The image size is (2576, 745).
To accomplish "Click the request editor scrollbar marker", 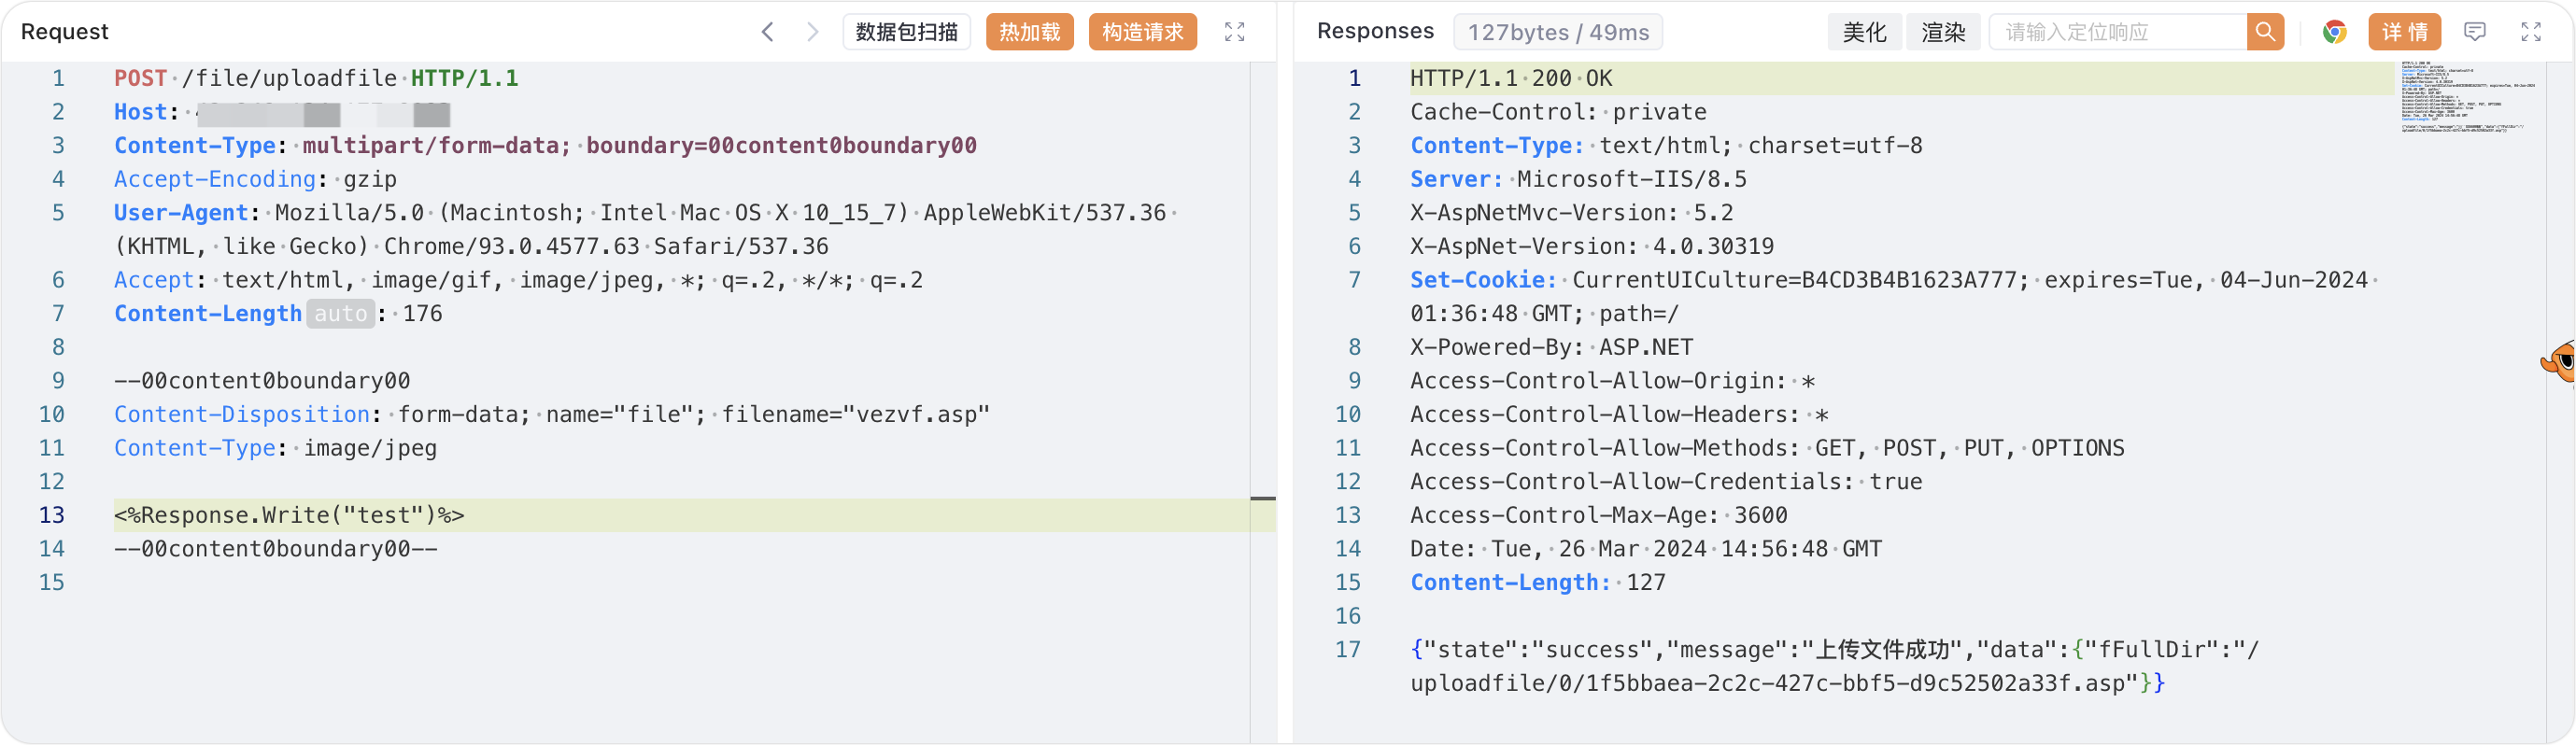I will pos(1263,498).
